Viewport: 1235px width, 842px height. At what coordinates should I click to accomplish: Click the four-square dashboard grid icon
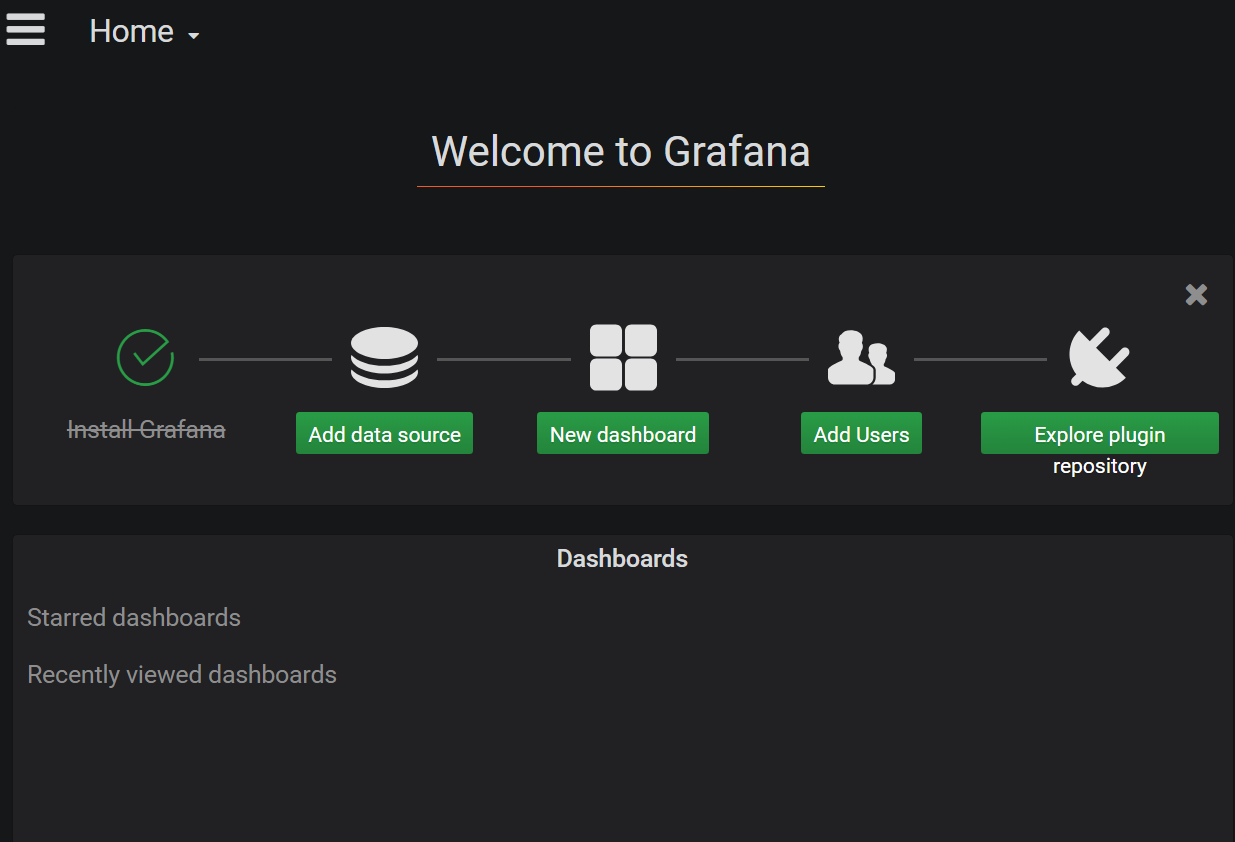click(x=623, y=357)
